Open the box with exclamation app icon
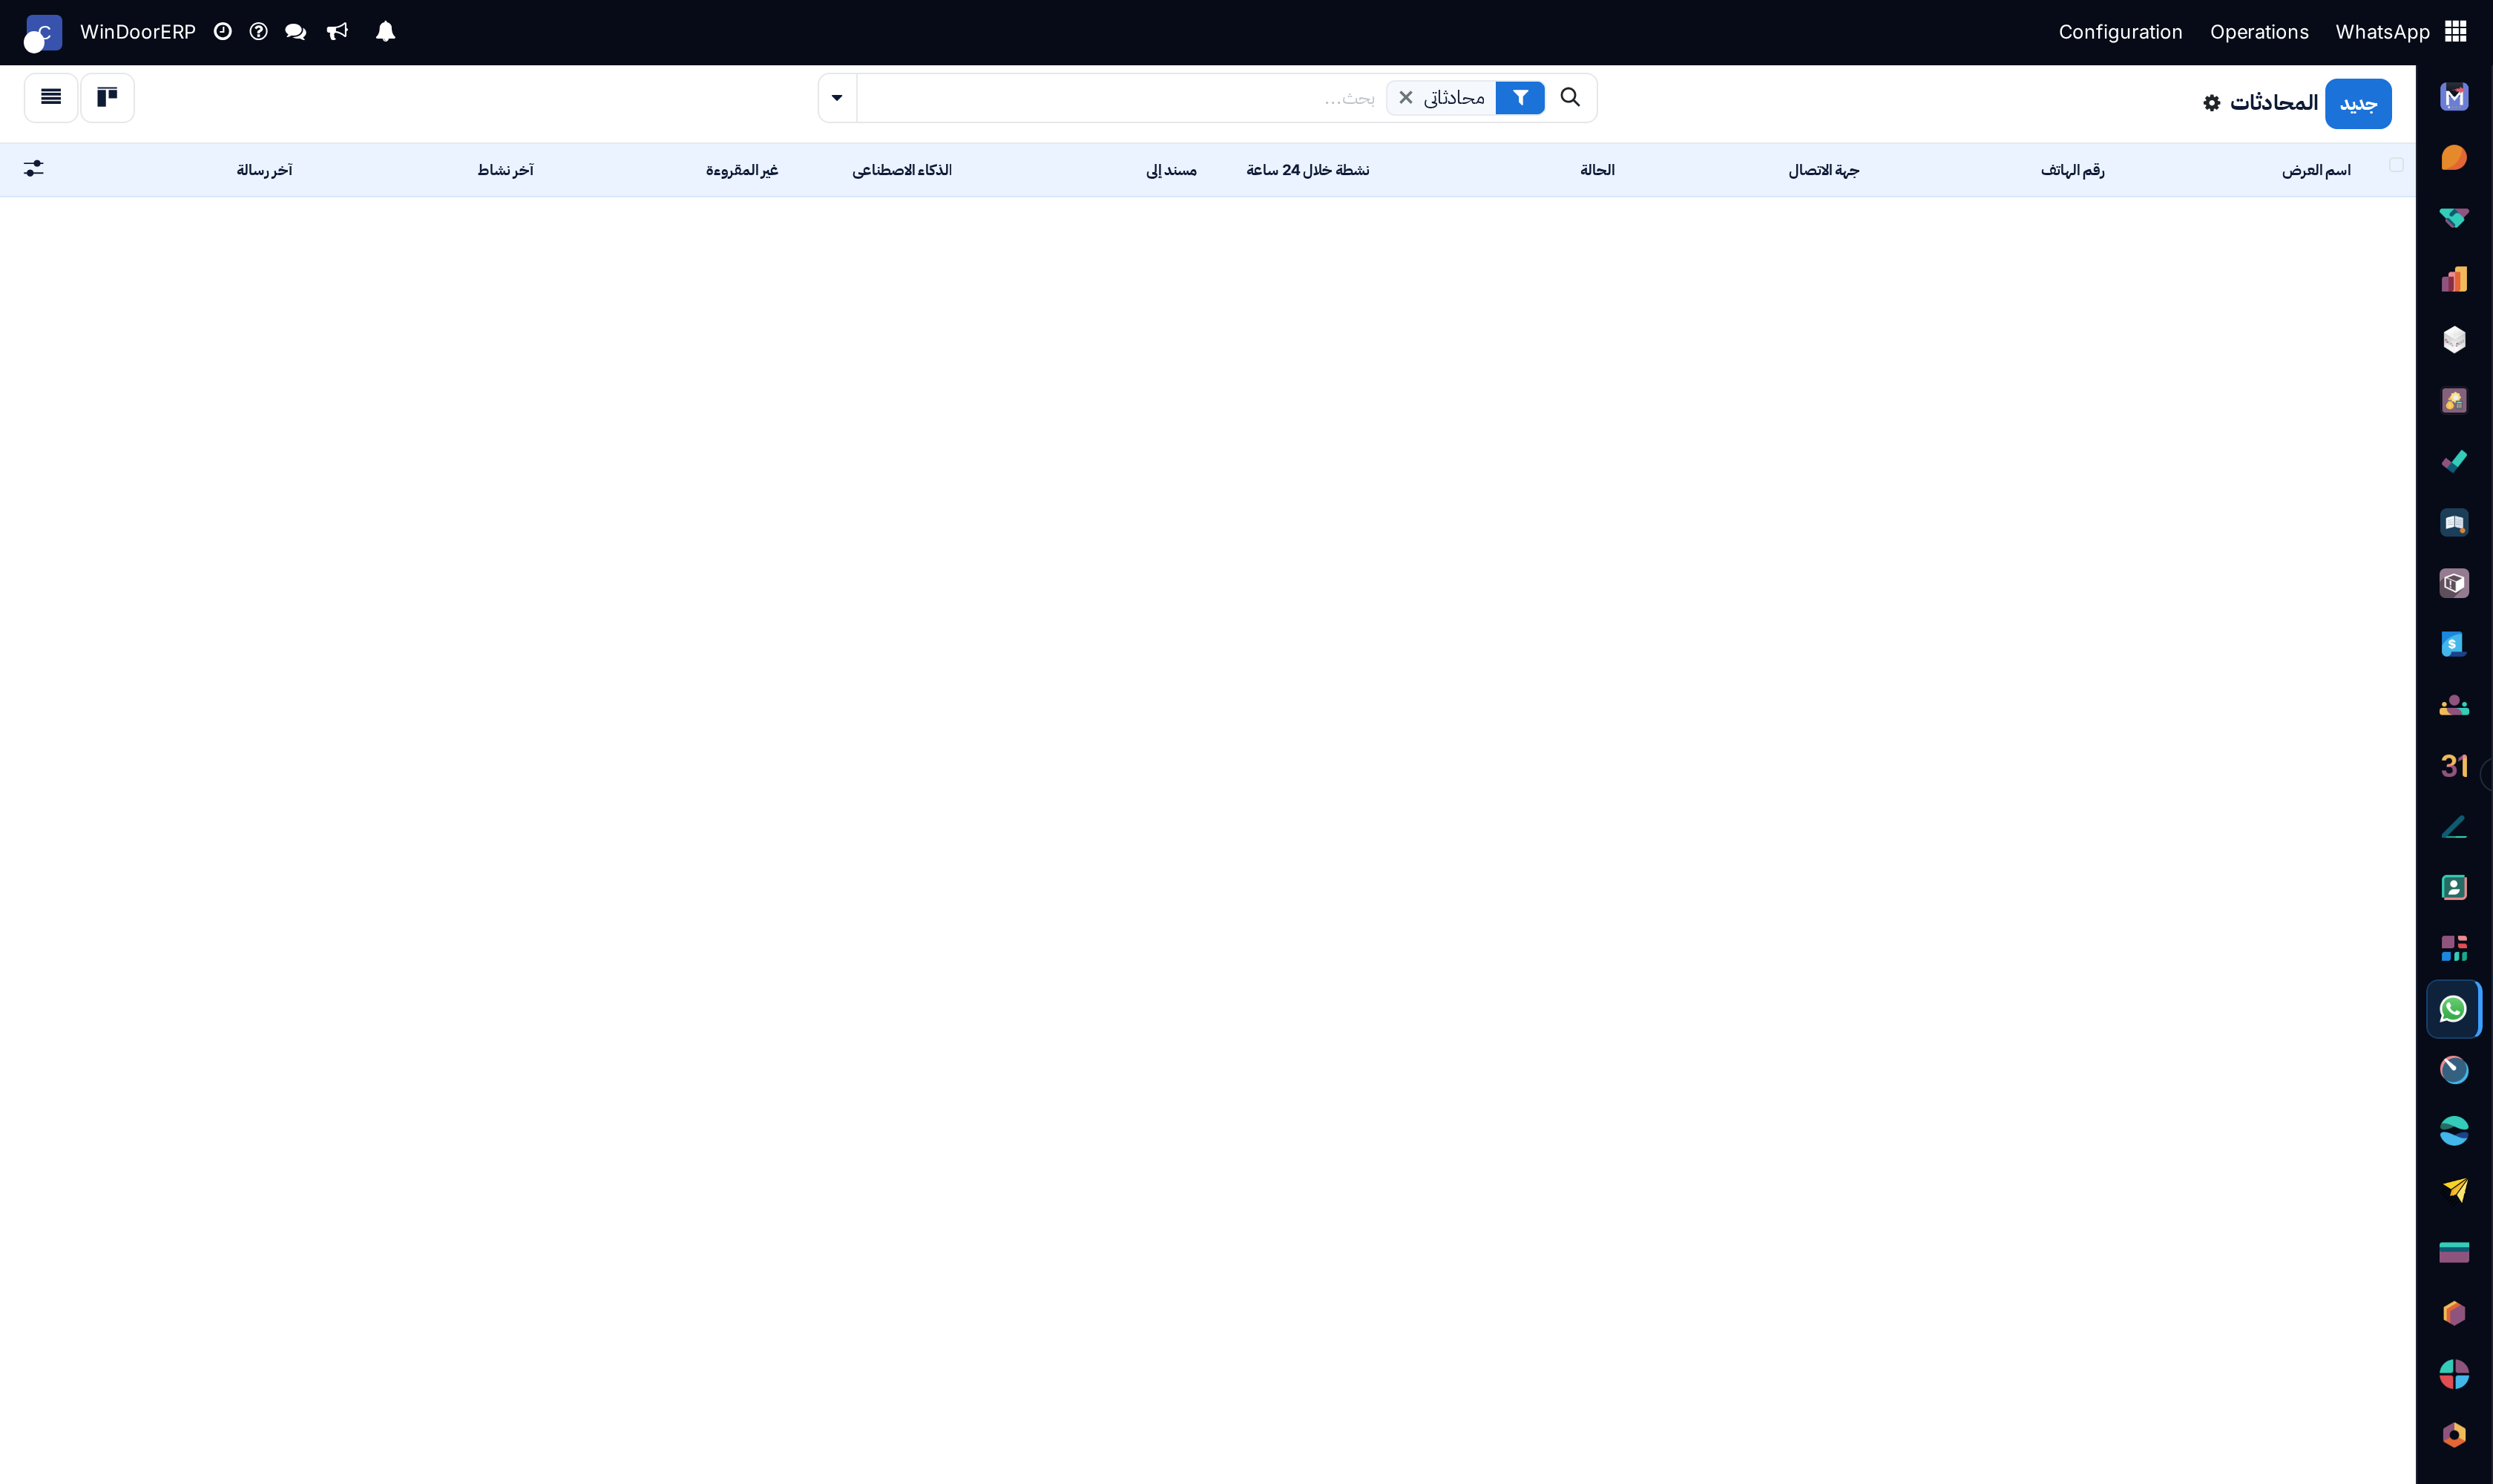2493x1484 pixels. coord(2454,583)
